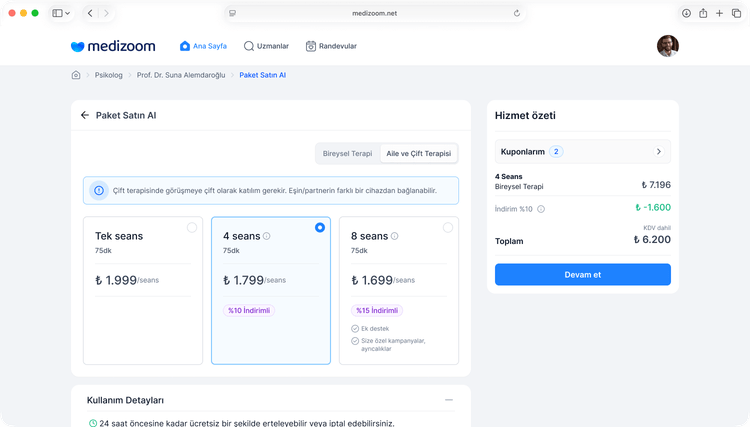Click info icon next to 8 seans
This screenshot has width=750, height=427.
click(x=395, y=237)
